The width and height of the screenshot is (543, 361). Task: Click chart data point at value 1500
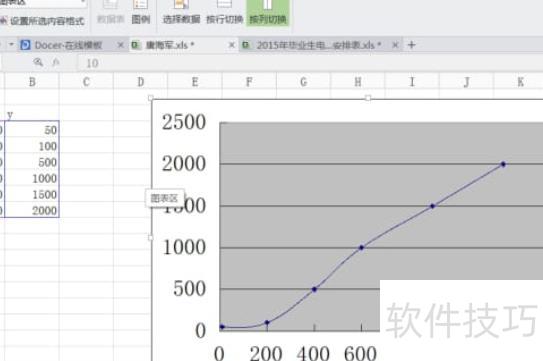(433, 206)
